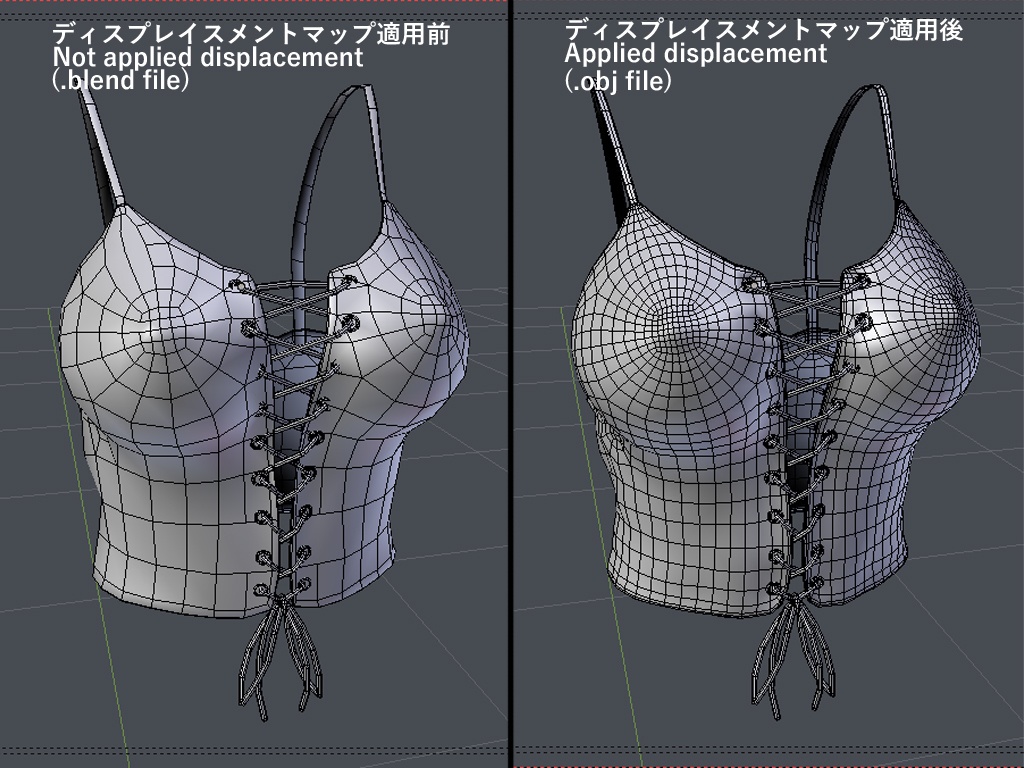Click the 'Not applied displacement' caption
This screenshot has height=768, width=1024.
208,57
